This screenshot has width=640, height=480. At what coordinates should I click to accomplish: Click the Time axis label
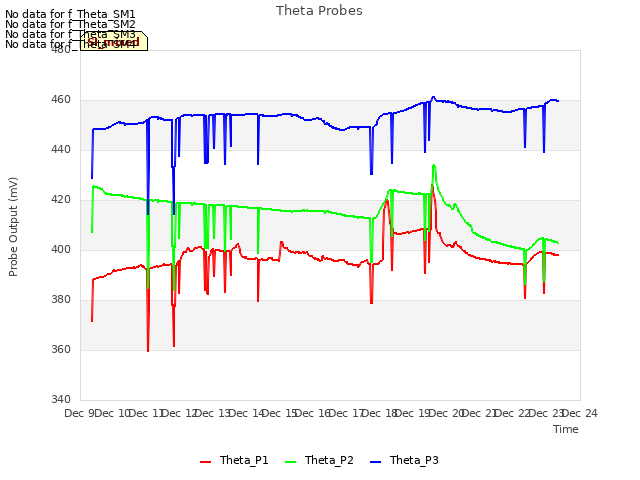566,429
